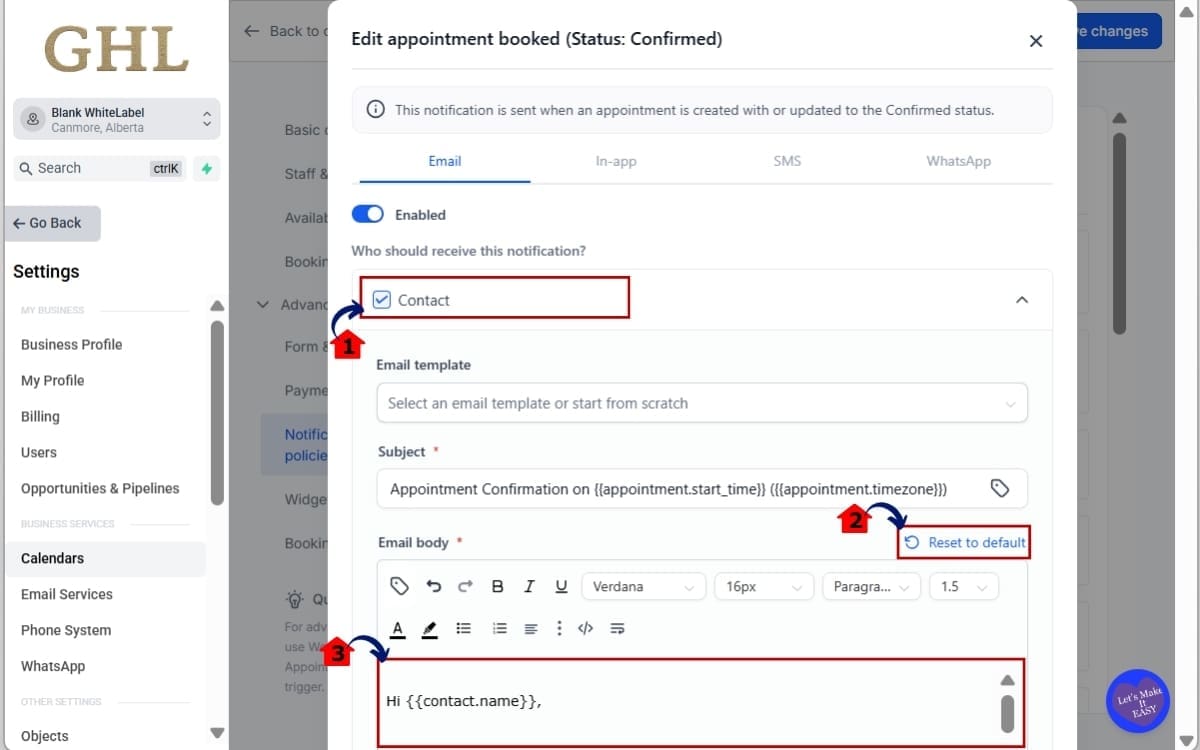Toggle bold formatting
The width and height of the screenshot is (1200, 750).
point(497,587)
